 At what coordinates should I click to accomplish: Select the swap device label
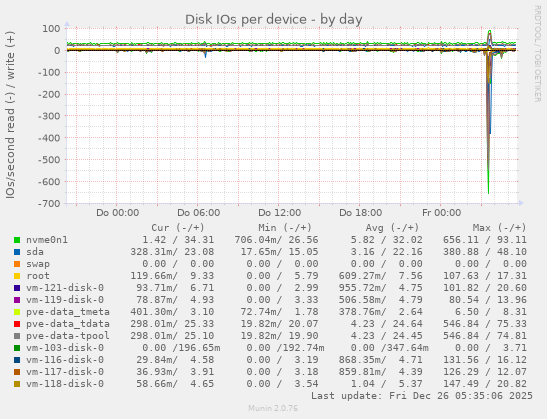tap(38, 264)
